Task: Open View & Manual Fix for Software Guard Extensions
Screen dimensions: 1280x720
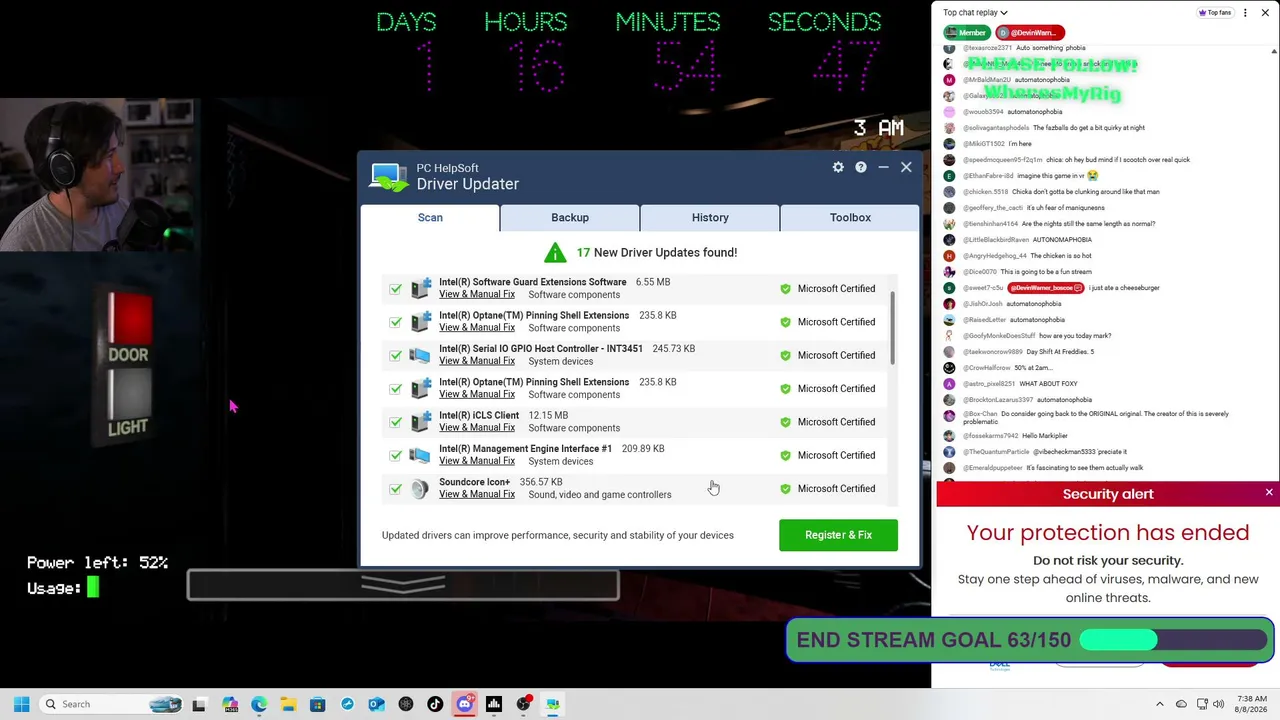Action: 477,294
